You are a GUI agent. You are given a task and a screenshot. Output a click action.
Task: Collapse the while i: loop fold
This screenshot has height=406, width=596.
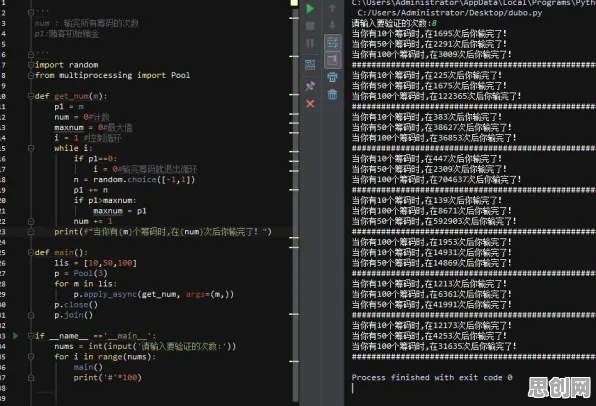coord(31,148)
